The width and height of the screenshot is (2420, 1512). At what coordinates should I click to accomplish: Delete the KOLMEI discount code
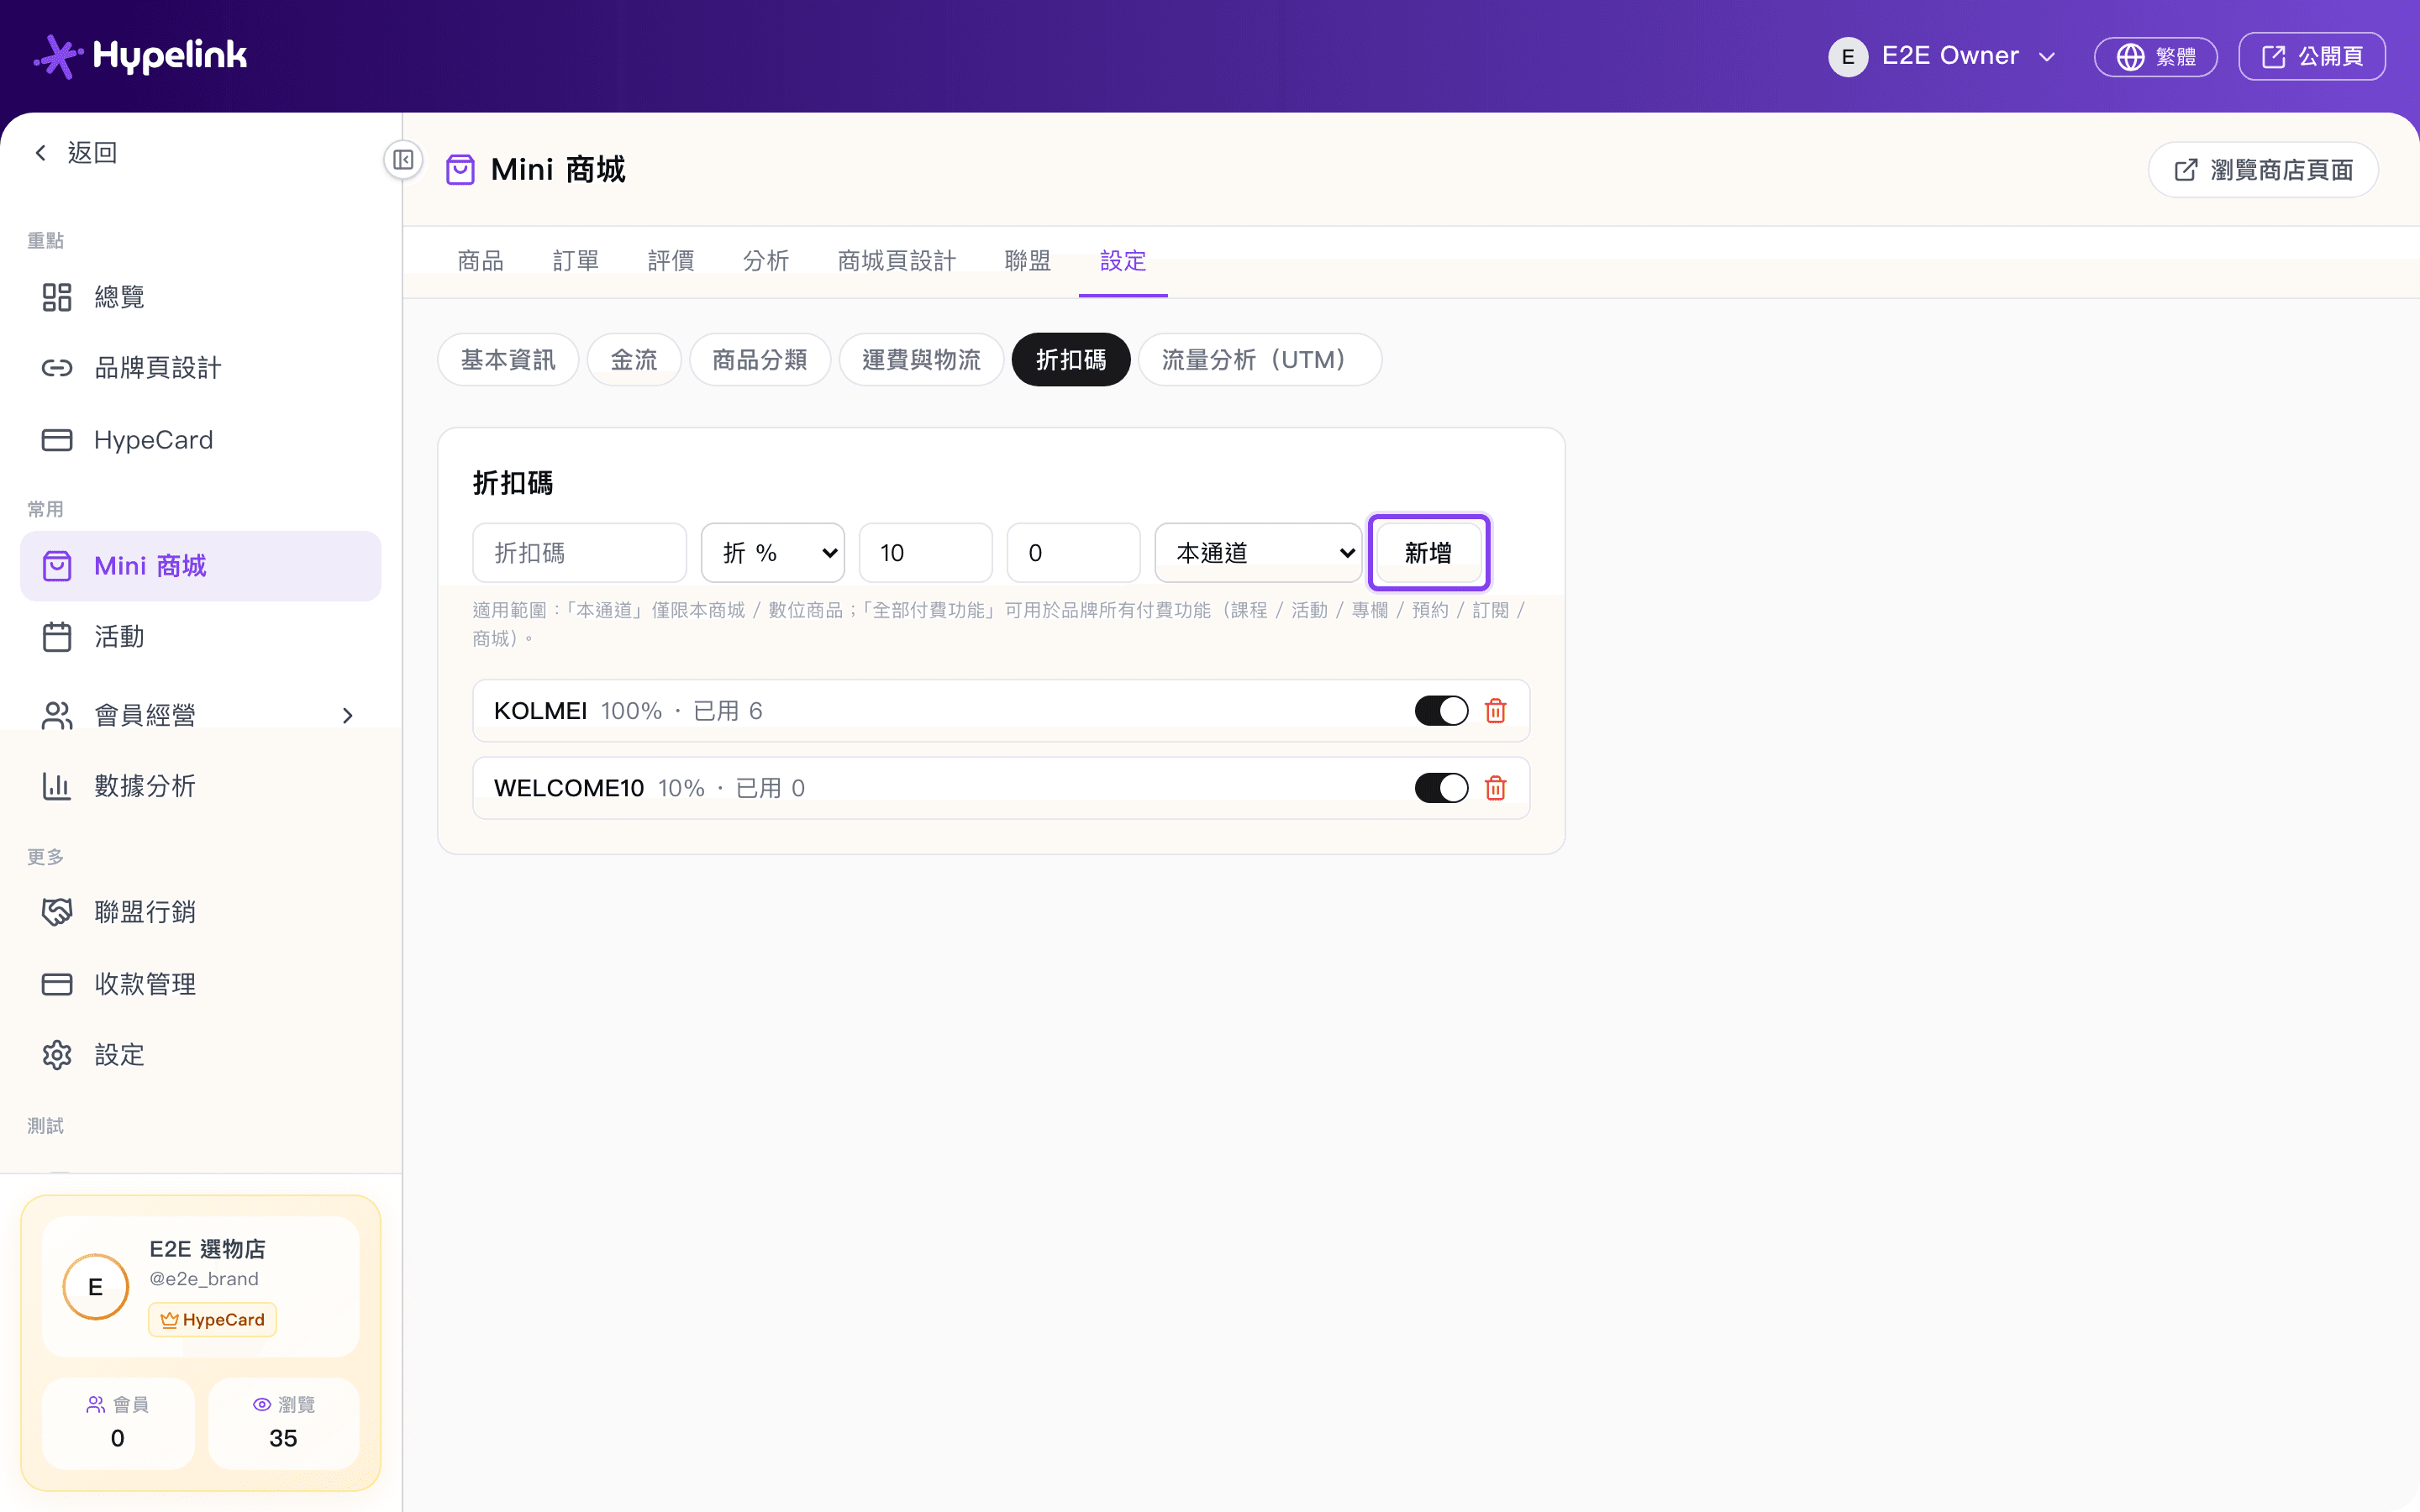point(1495,711)
